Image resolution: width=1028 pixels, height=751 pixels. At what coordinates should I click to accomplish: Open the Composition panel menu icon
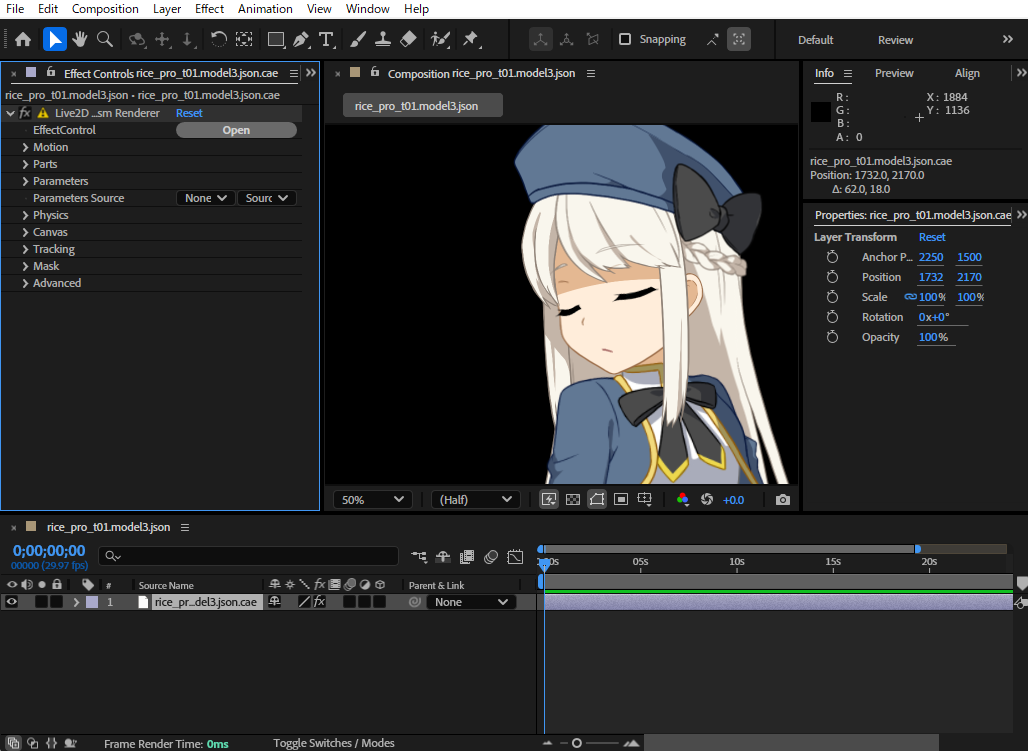pos(591,73)
